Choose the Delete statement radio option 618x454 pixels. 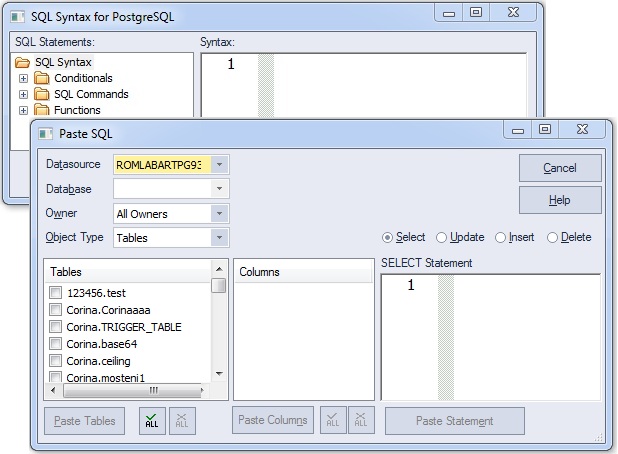pyautogui.click(x=553, y=238)
